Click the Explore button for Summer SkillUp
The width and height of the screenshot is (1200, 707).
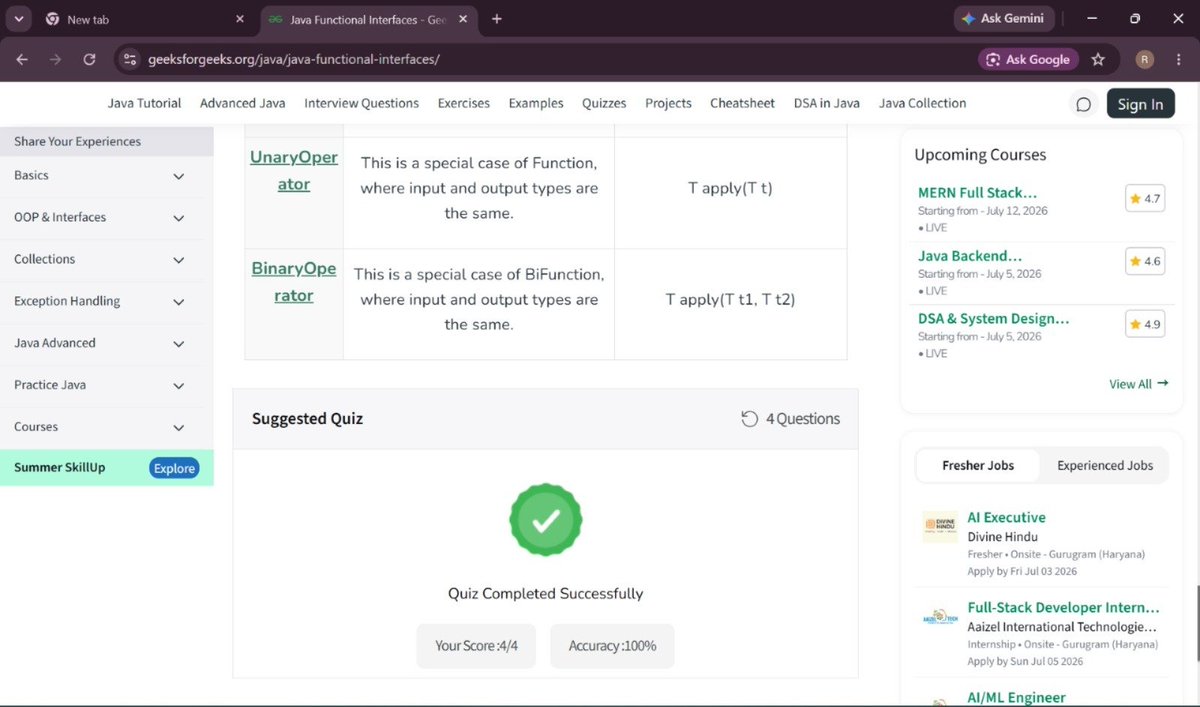(x=174, y=468)
